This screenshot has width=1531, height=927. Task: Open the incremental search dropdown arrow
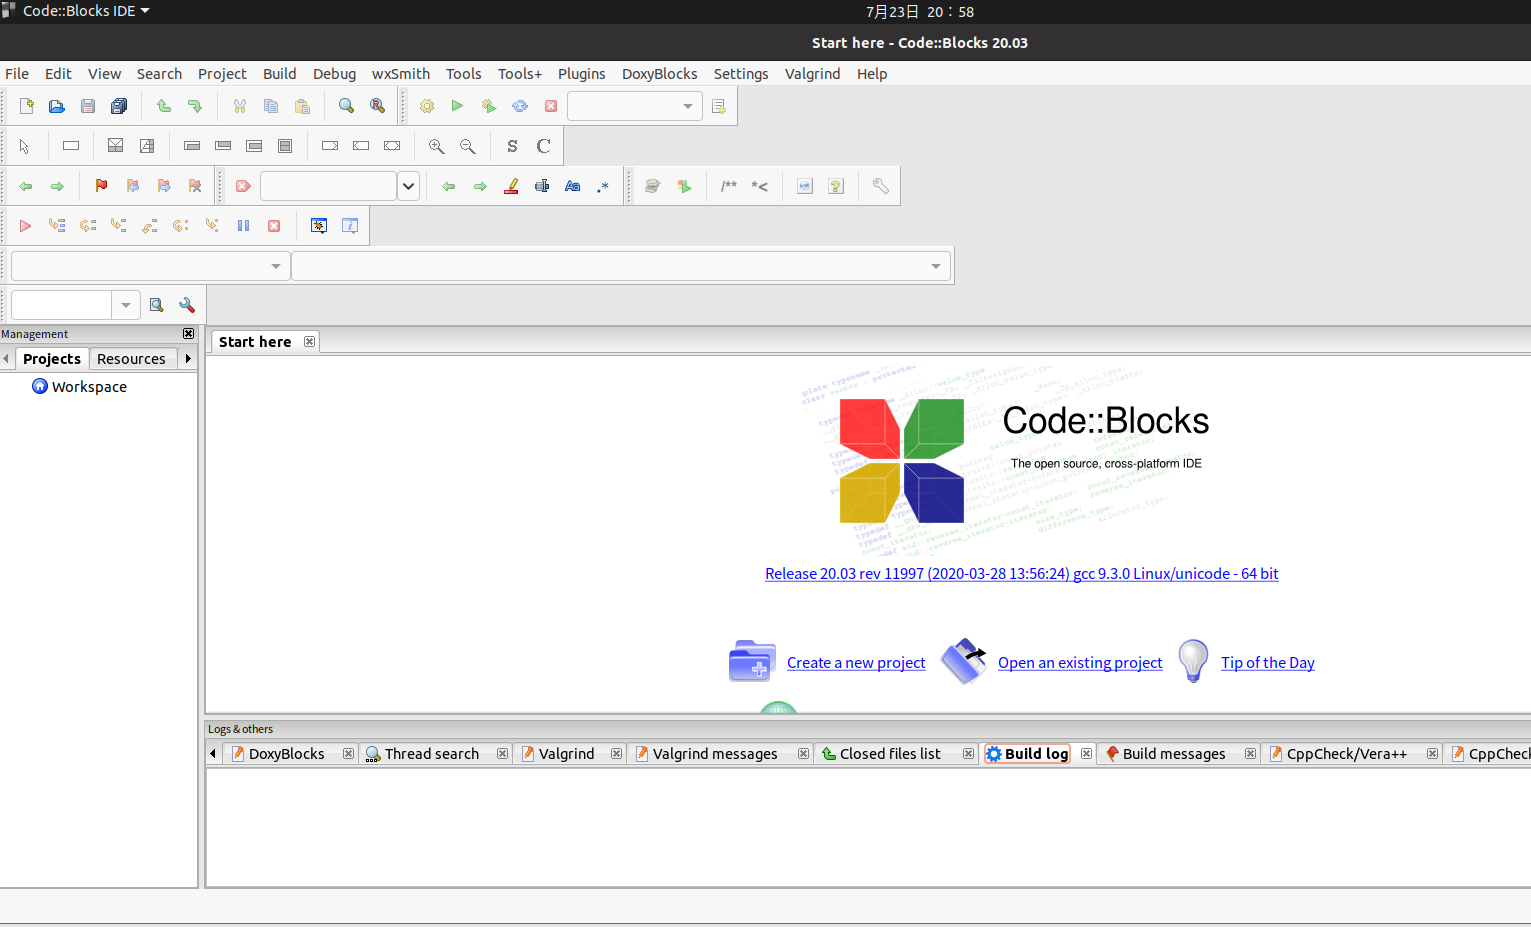coord(408,186)
